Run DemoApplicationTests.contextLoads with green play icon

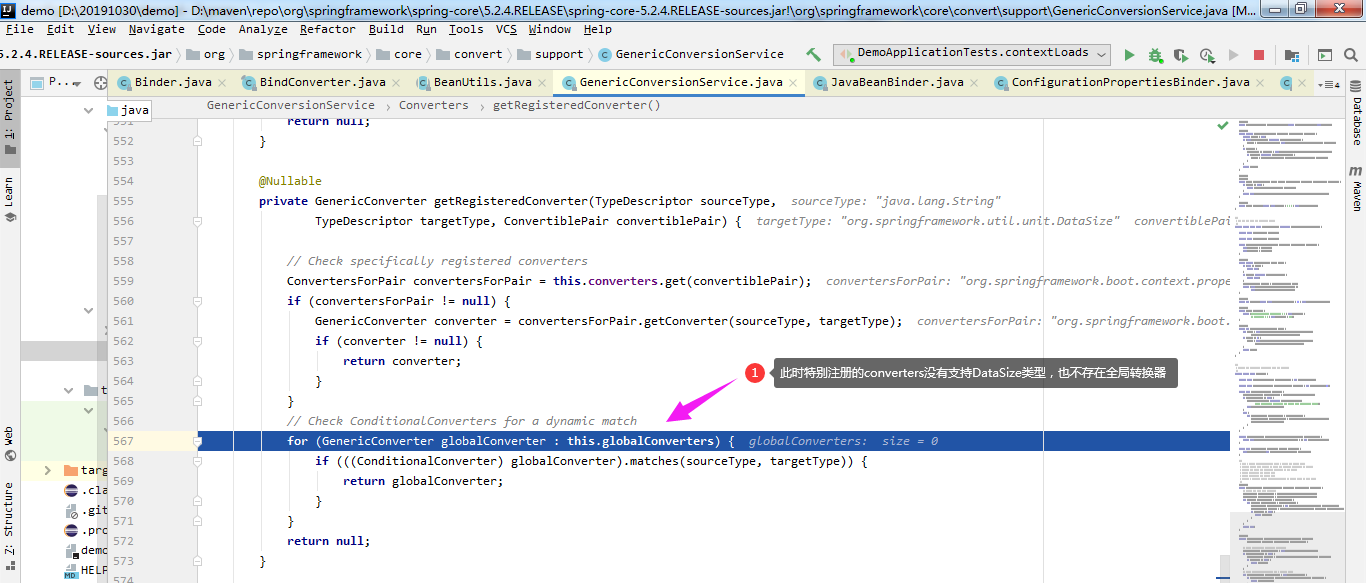point(1130,55)
